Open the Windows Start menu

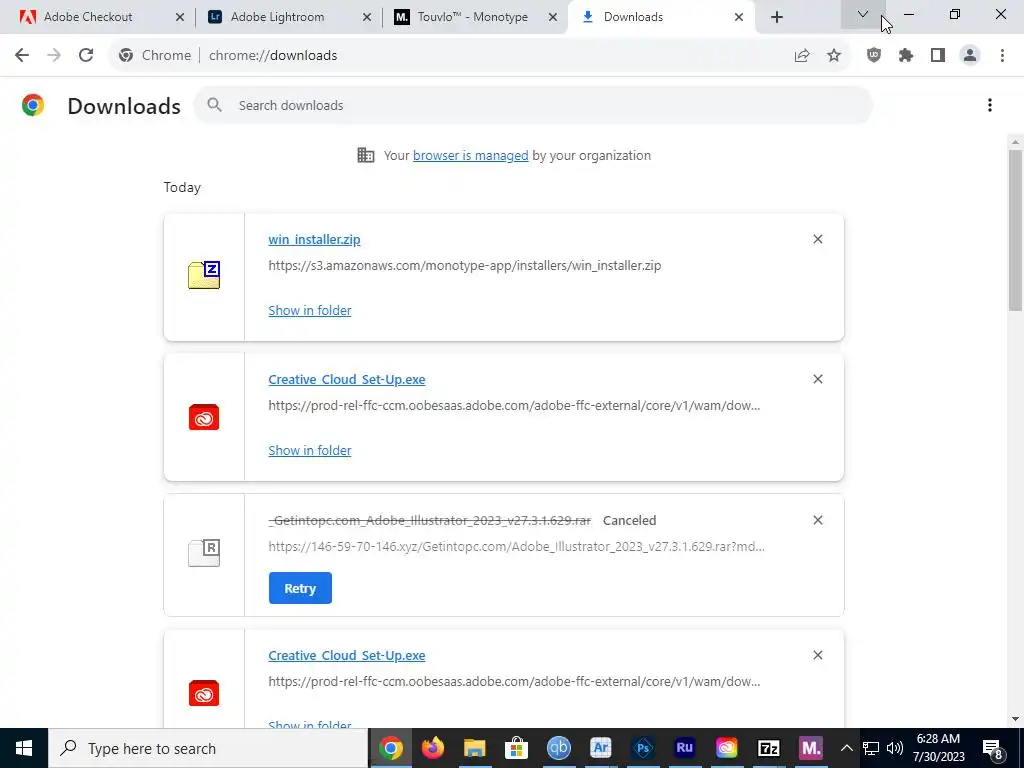pyautogui.click(x=24, y=748)
